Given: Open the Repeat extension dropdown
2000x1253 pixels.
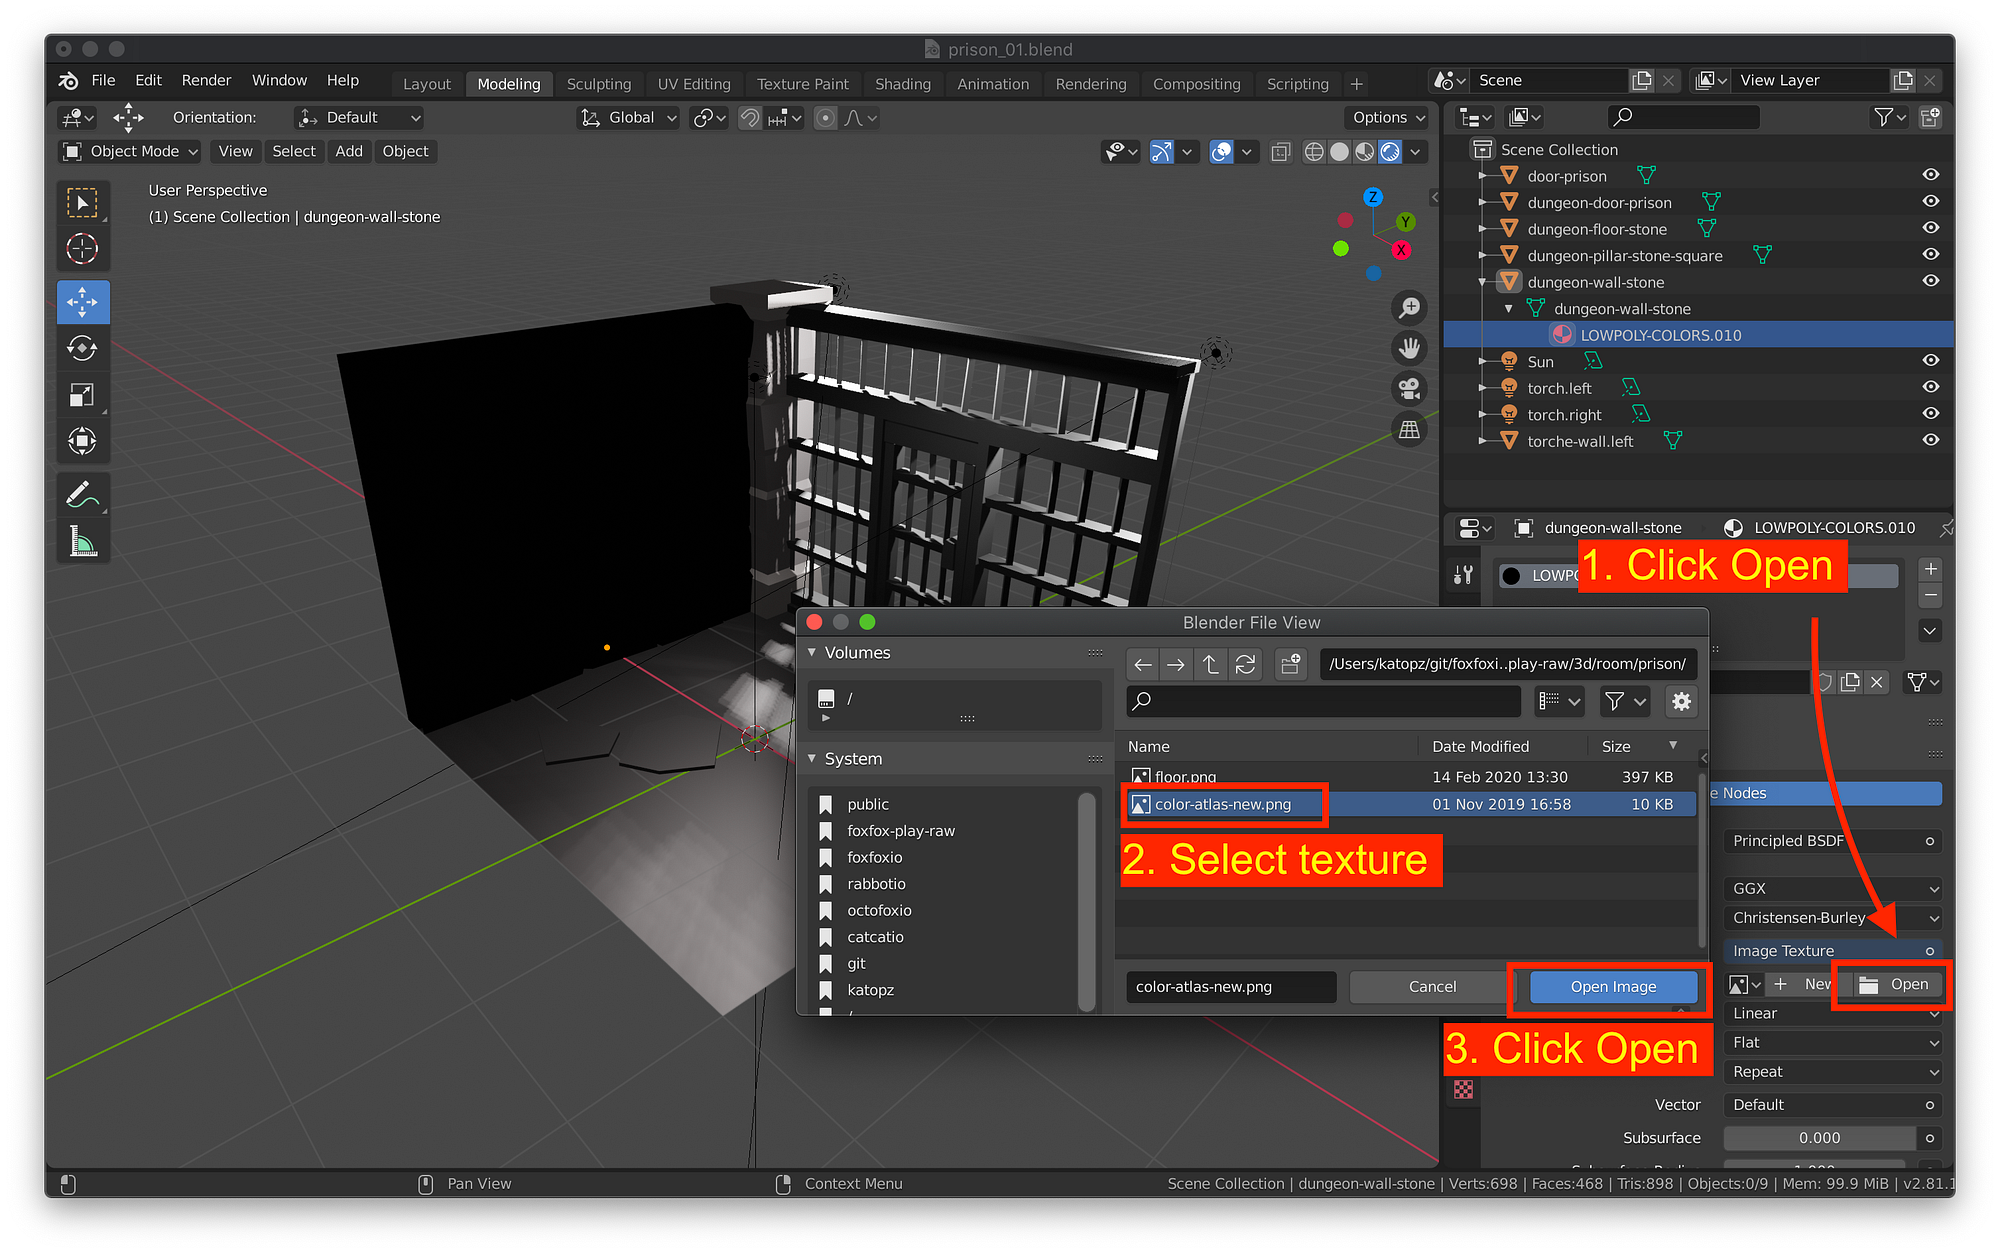Looking at the screenshot, I should (1832, 1071).
